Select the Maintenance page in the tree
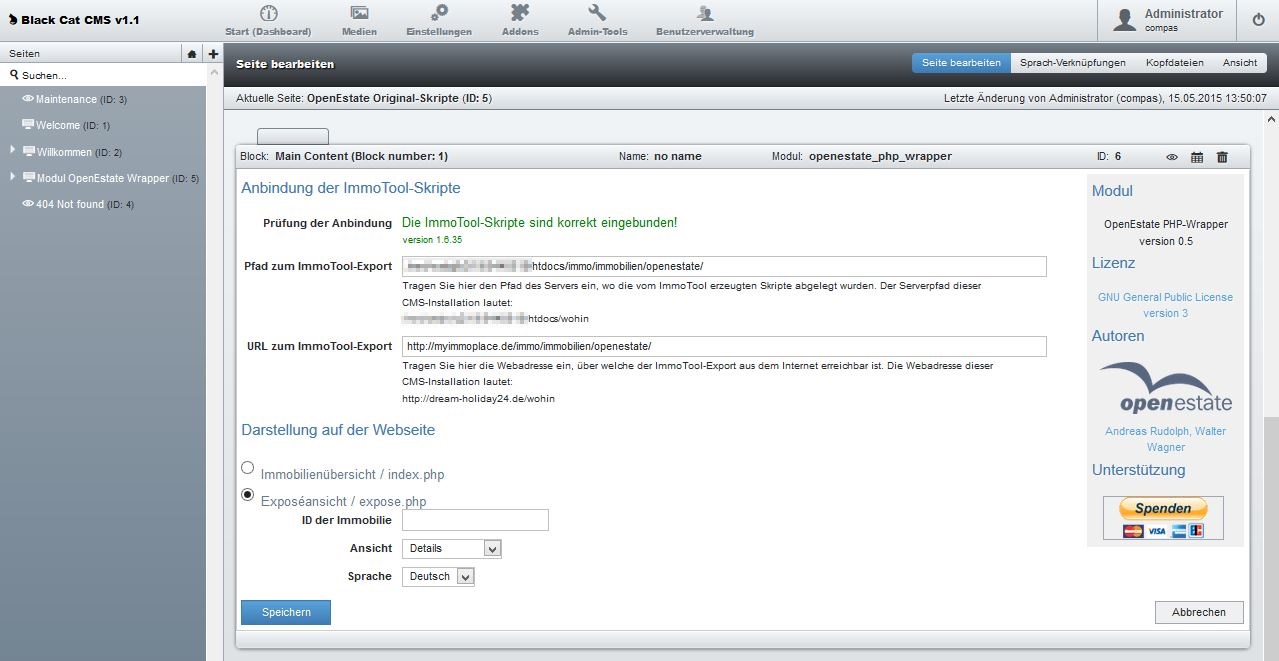This screenshot has height=661, width=1279. (81, 99)
